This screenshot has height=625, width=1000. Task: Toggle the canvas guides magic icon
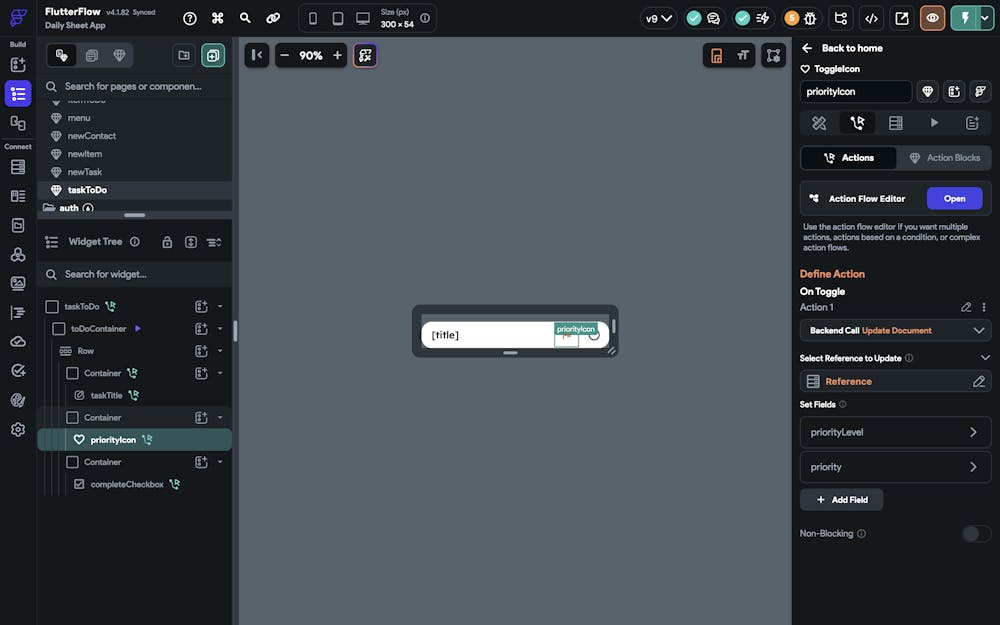pos(365,55)
